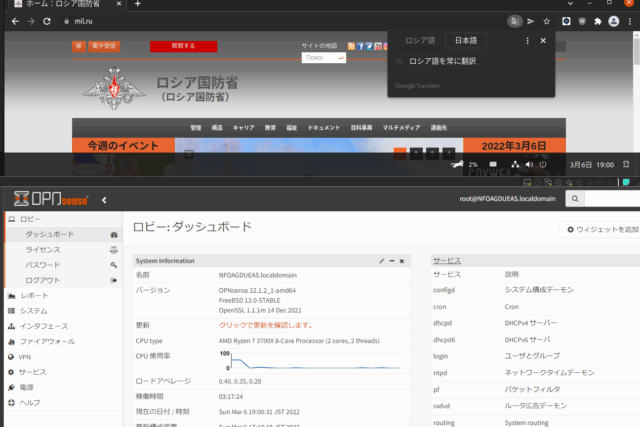
Task: Expand the レポート sidebar section
Action: tap(63, 296)
